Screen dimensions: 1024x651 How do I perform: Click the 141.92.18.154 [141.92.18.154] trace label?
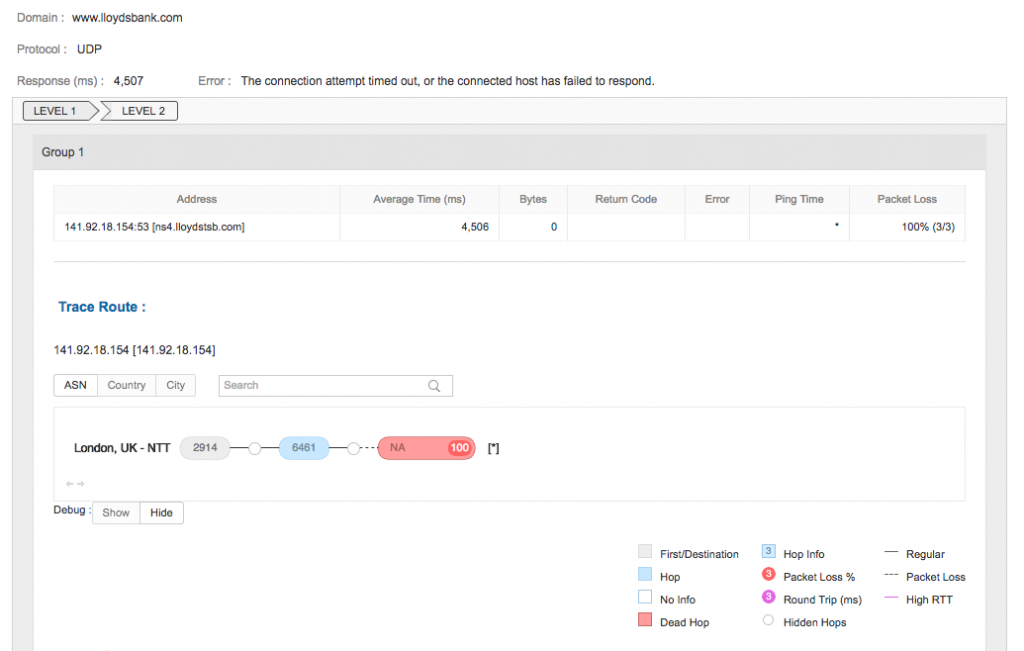click(135, 350)
